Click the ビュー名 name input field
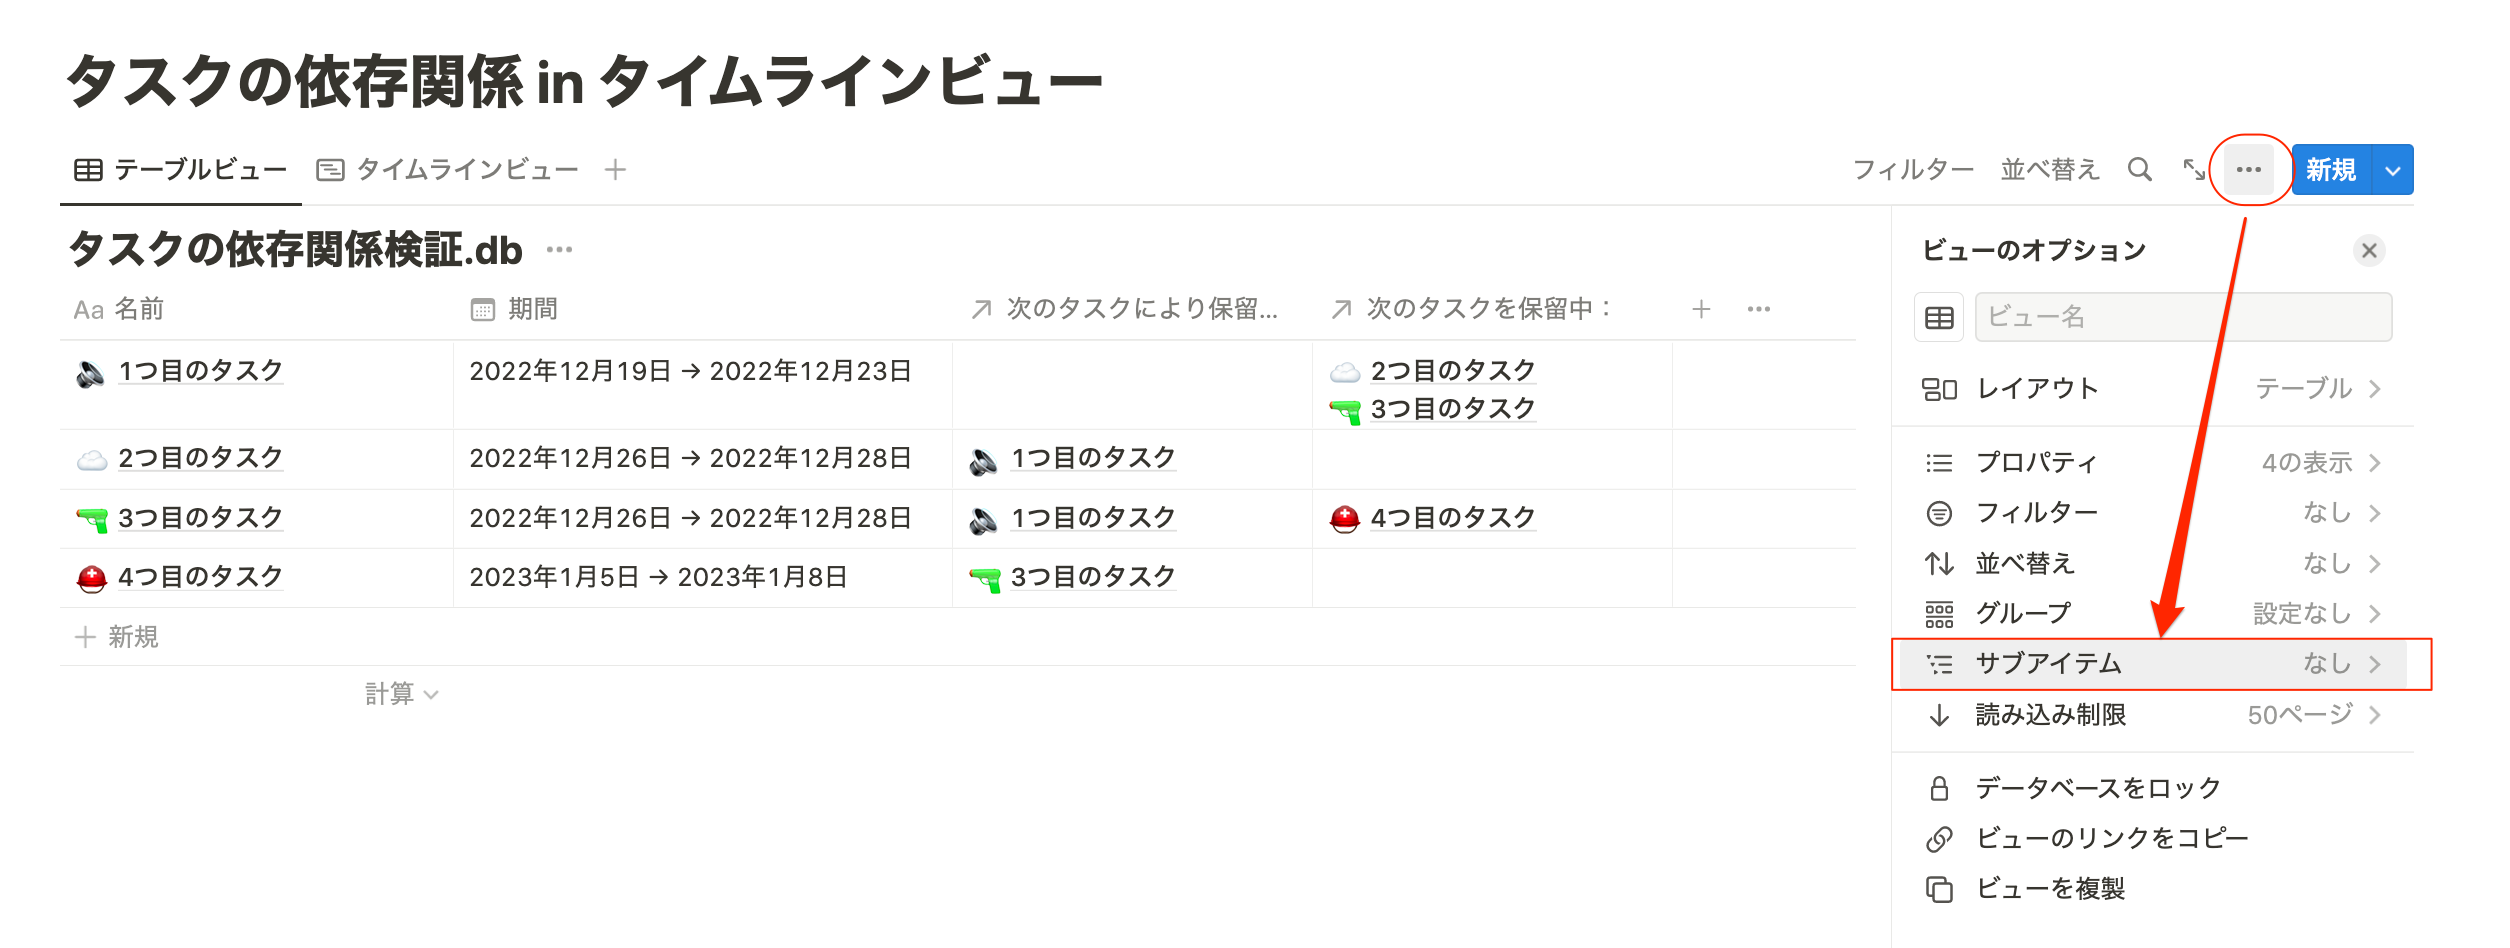 (2183, 318)
